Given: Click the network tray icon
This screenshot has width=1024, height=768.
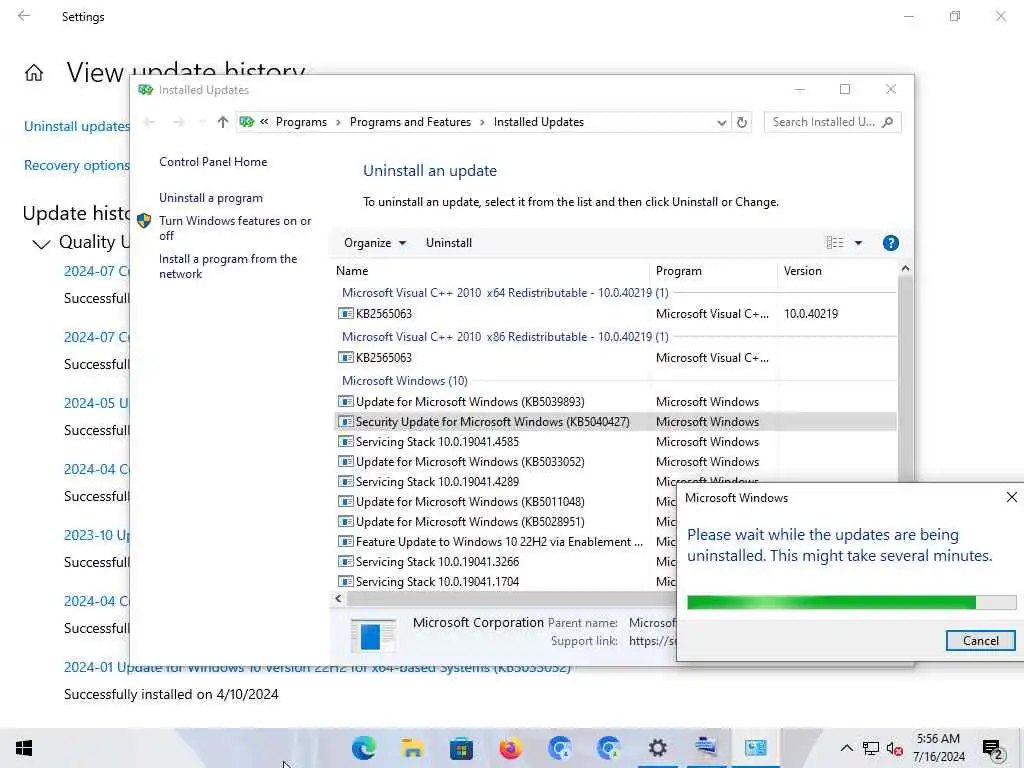Looking at the screenshot, I should pyautogui.click(x=871, y=748).
